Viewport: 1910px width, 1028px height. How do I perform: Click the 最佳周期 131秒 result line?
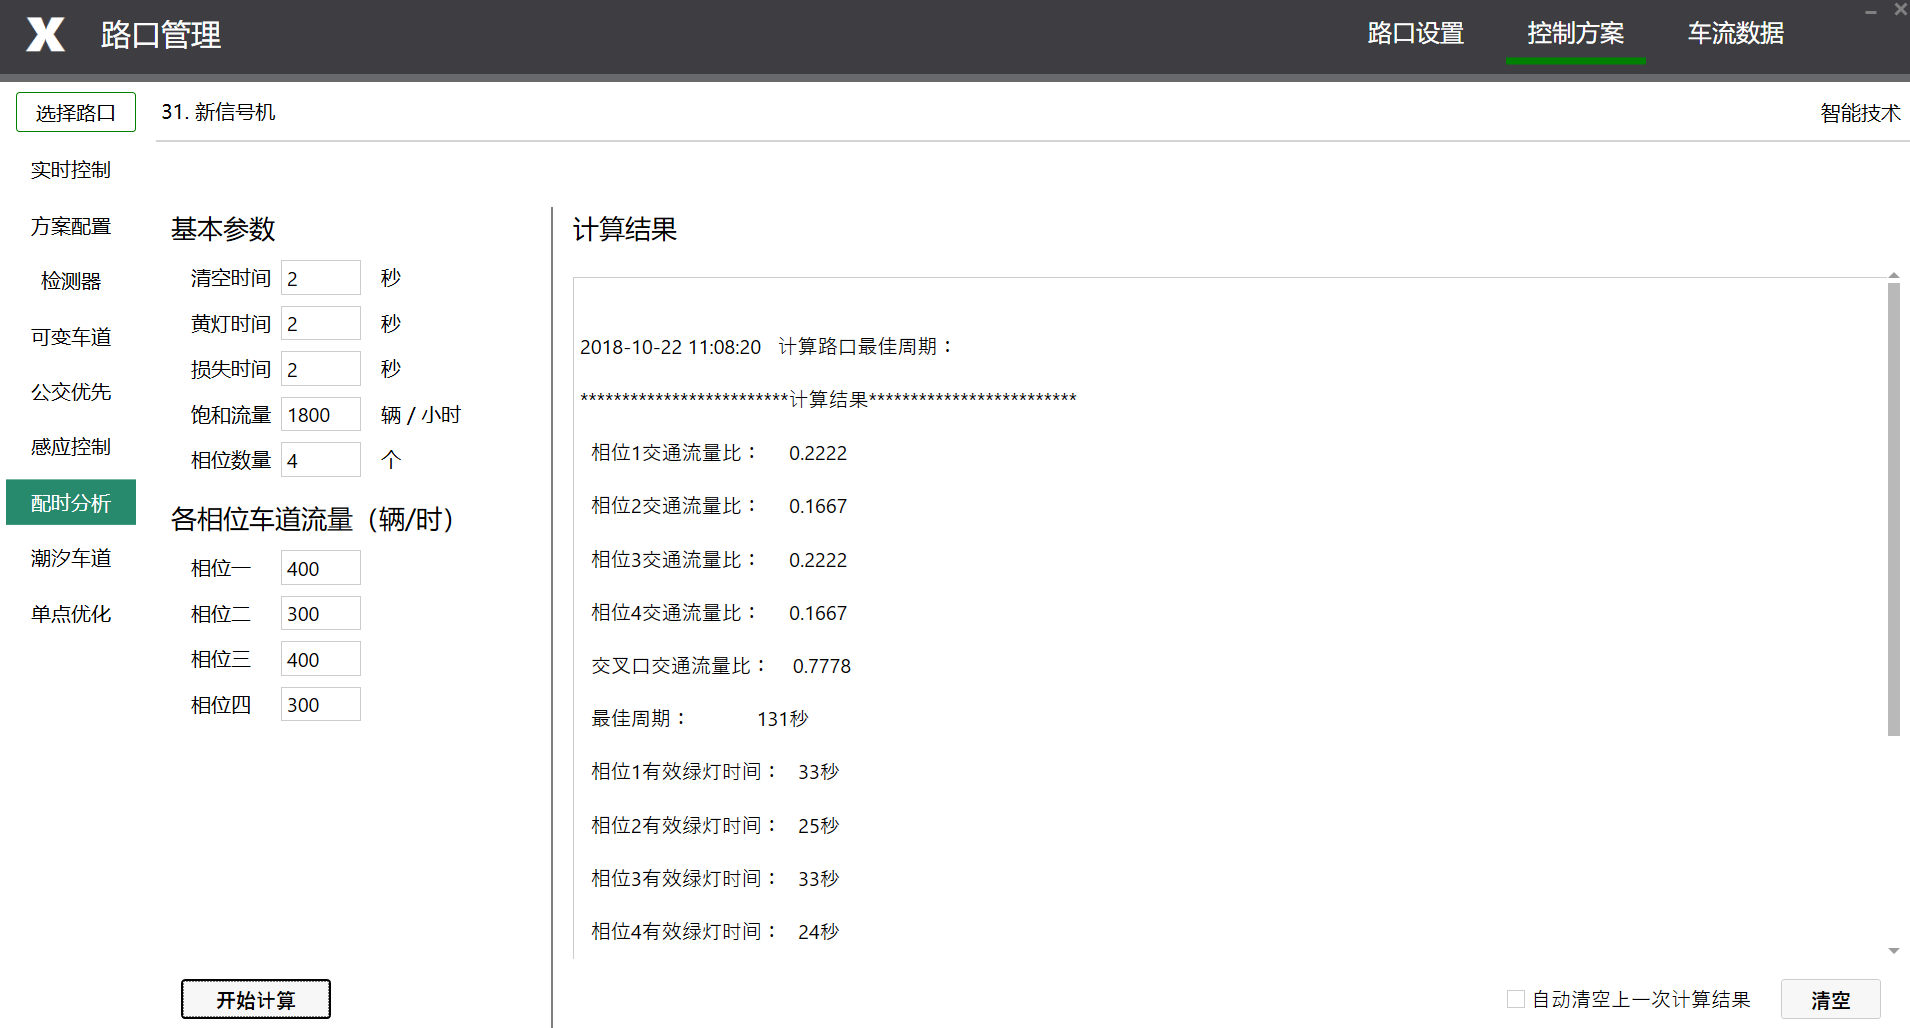coord(700,719)
